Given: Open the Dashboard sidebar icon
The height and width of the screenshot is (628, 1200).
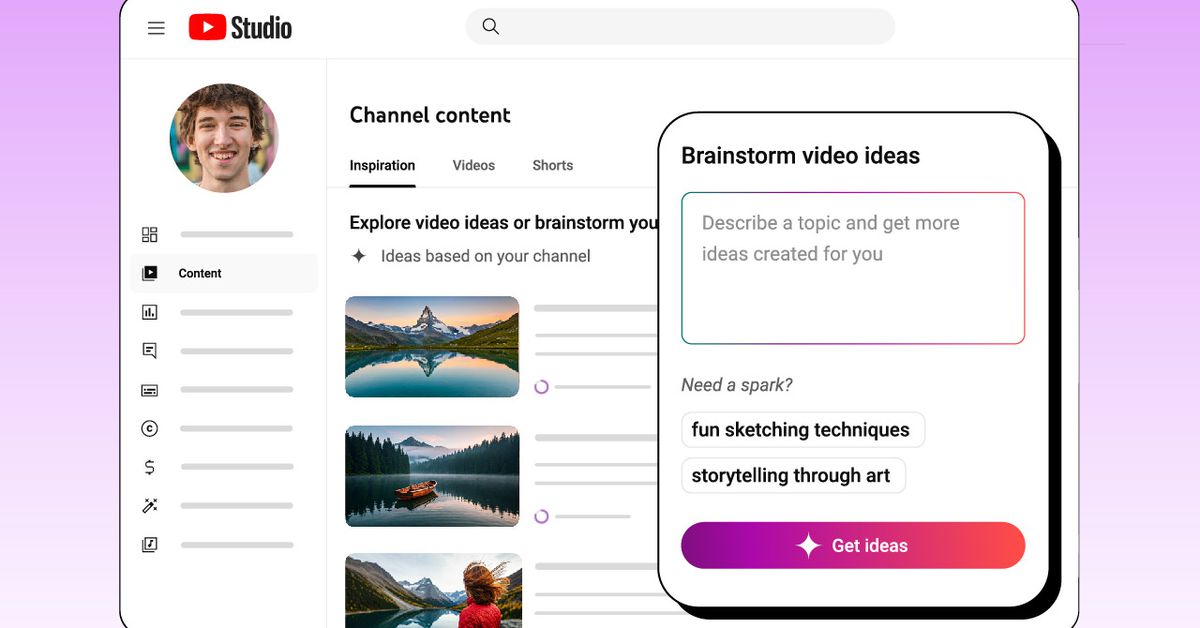Looking at the screenshot, I should 150,235.
